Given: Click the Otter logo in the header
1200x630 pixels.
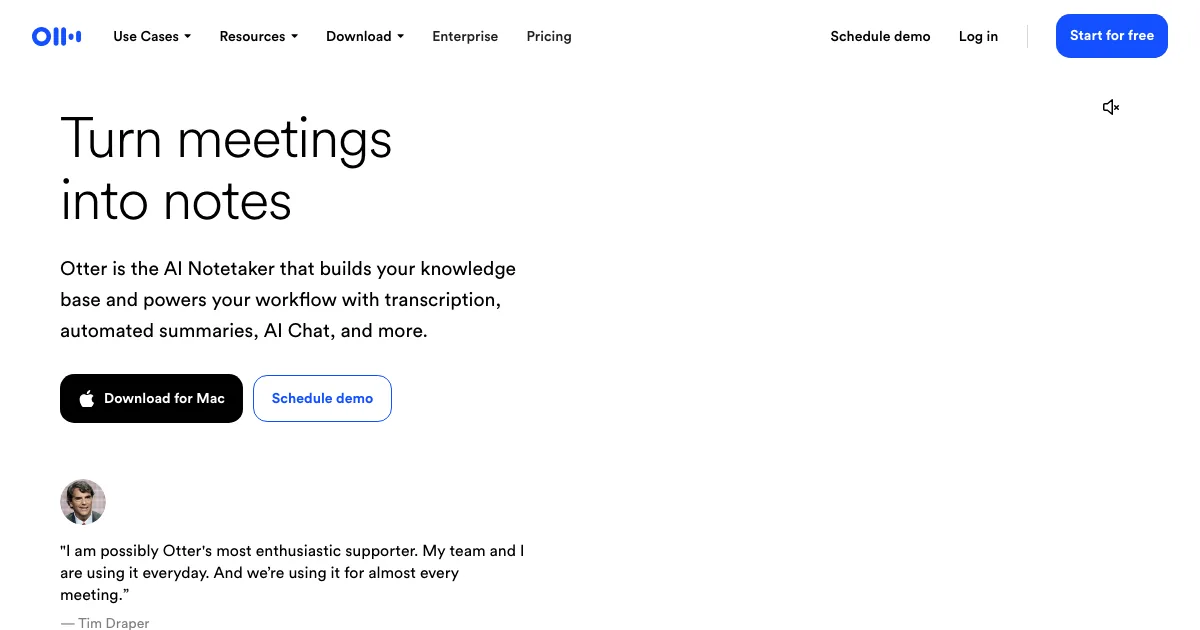Looking at the screenshot, I should click(56, 37).
